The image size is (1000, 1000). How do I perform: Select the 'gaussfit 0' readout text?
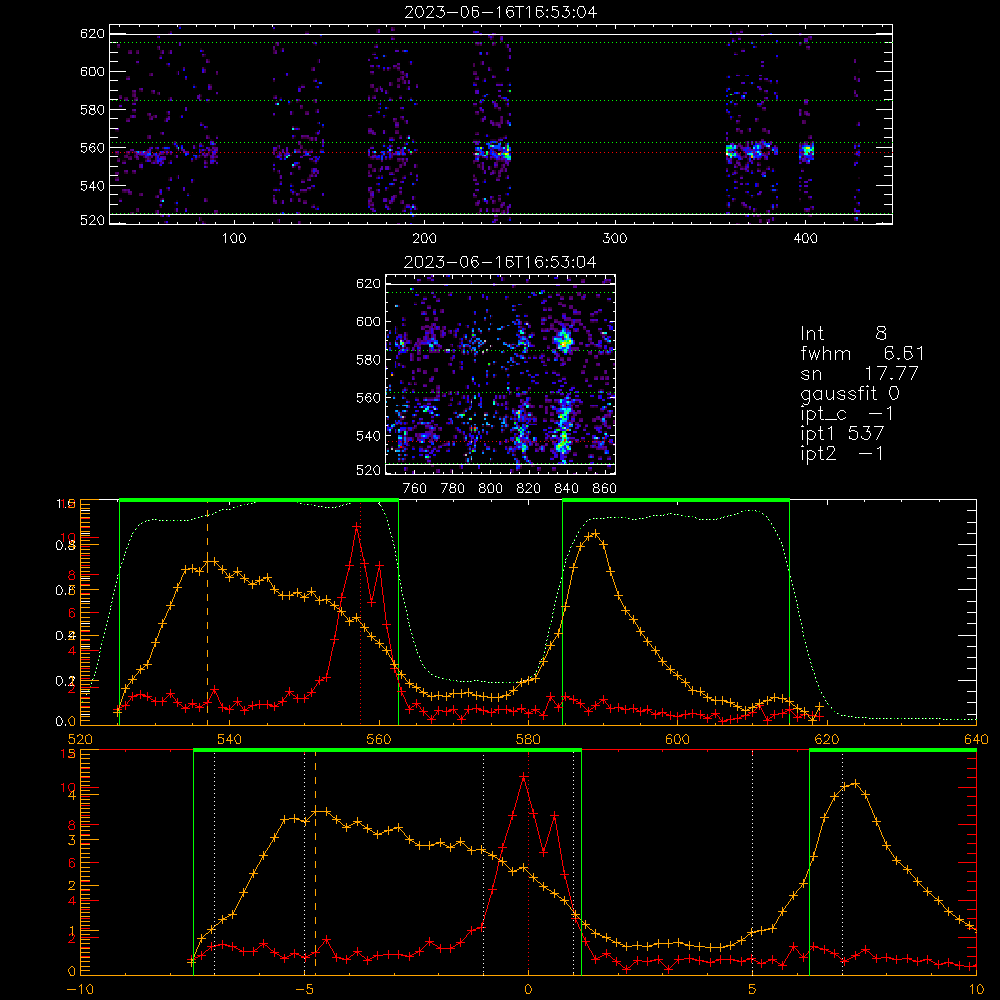(850, 393)
